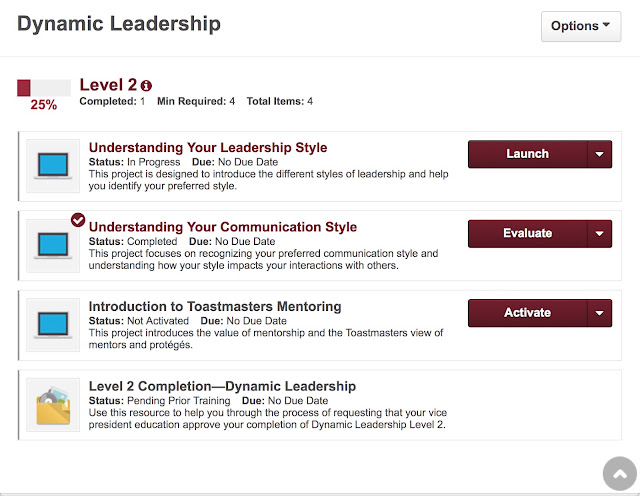Screen dimensions: 640x496
Task: Expand the dropdown arrow beside Activate
Action: pyautogui.click(x=600, y=313)
